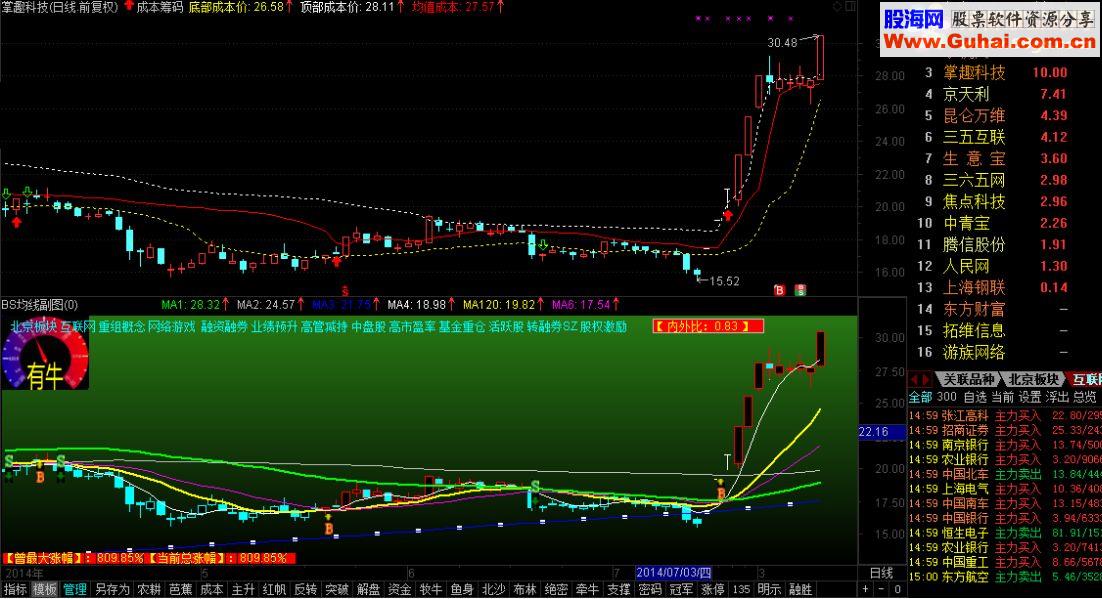
Task: Select the 自选 filter
Action: pos(975,397)
